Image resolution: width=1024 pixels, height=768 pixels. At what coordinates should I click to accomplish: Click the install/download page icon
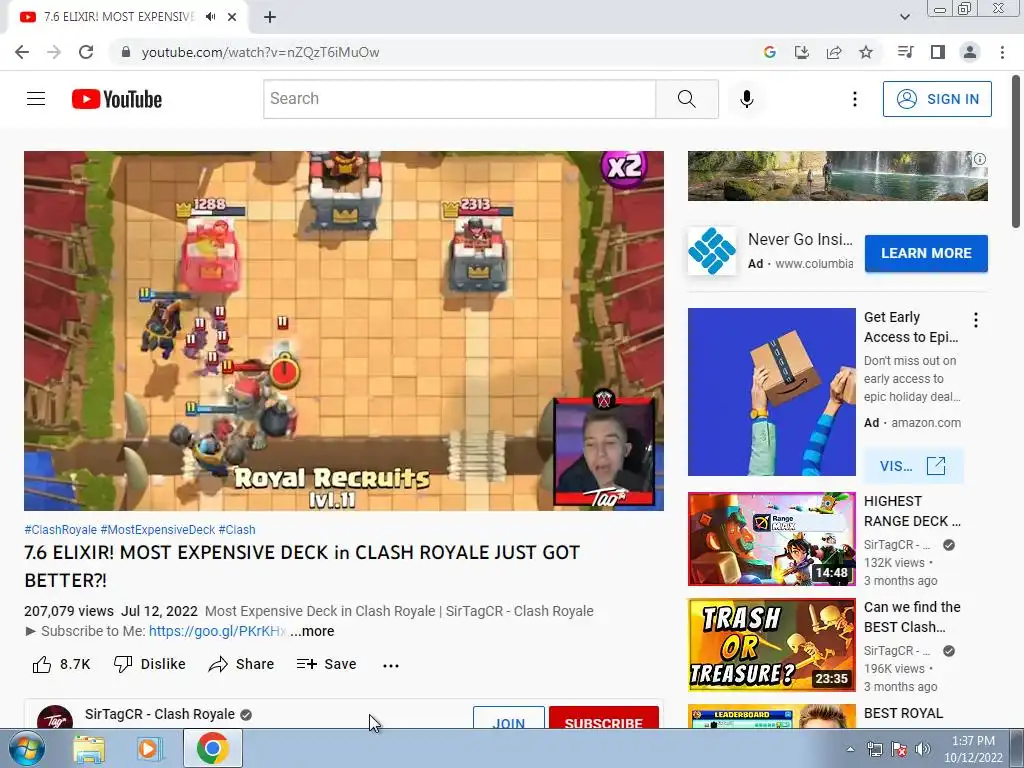(x=801, y=52)
